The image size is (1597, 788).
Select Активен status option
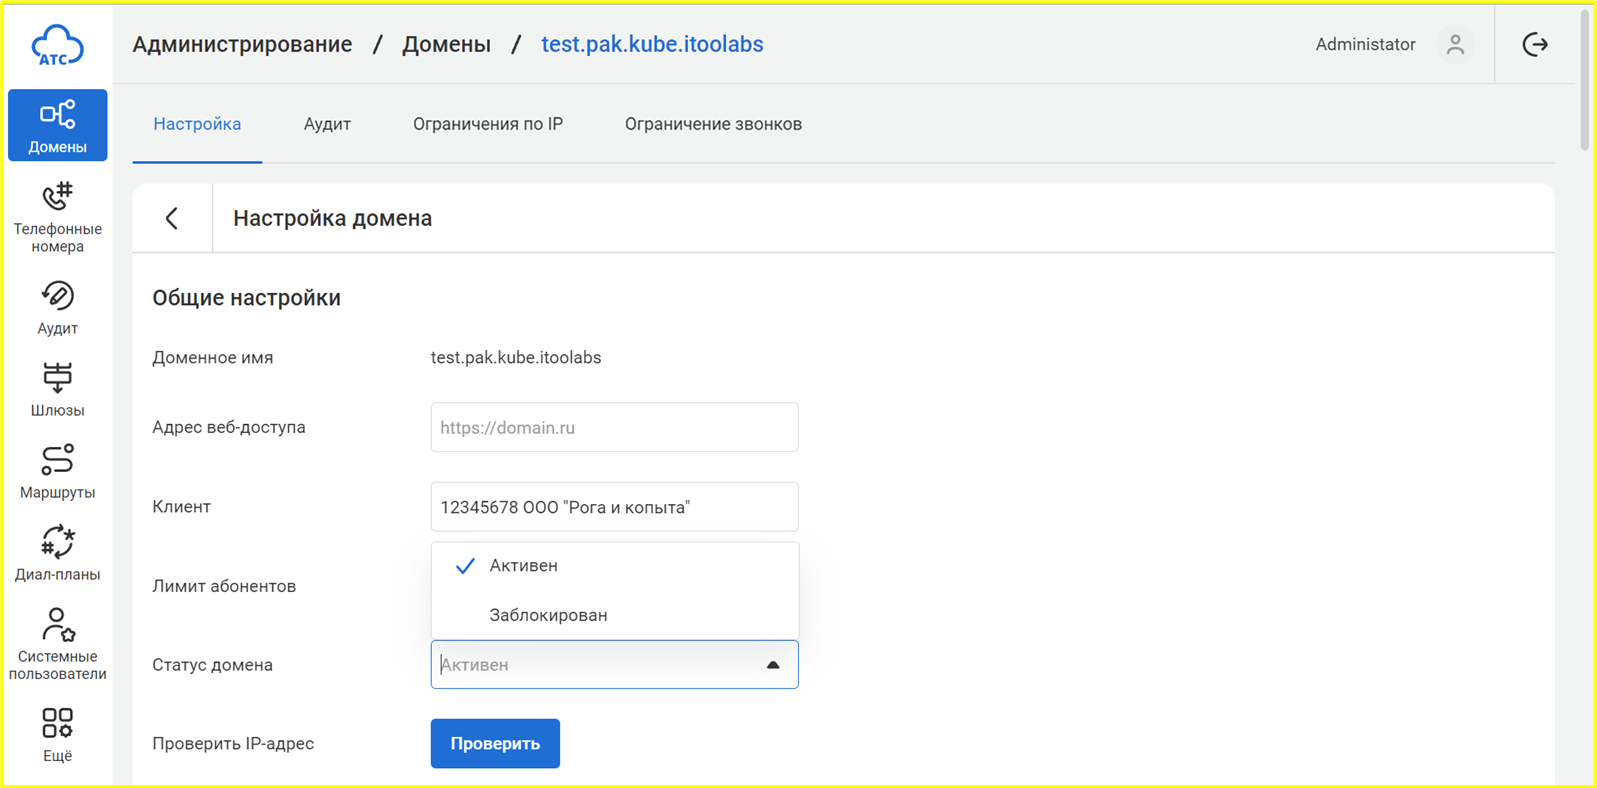tap(523, 566)
